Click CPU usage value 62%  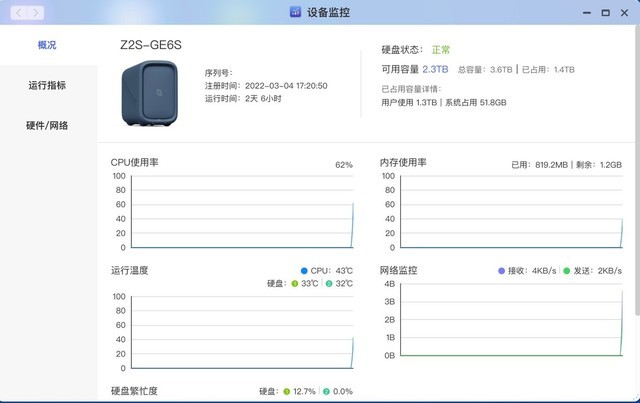[x=344, y=165]
